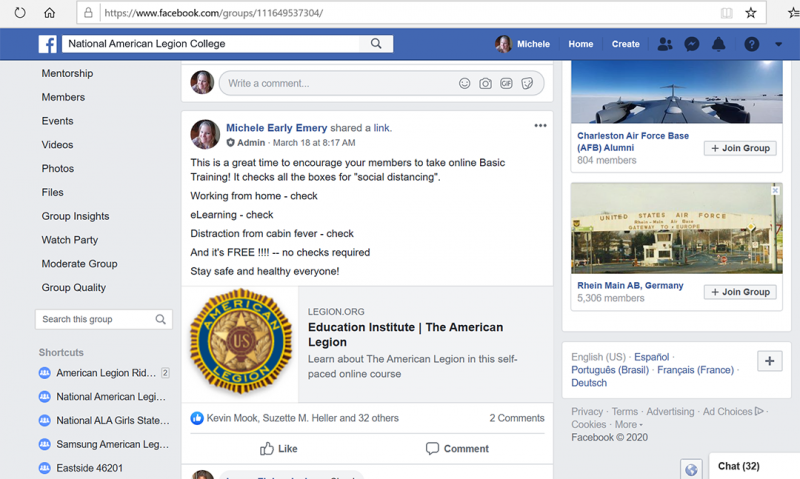Open the Mentorship section

point(67,73)
